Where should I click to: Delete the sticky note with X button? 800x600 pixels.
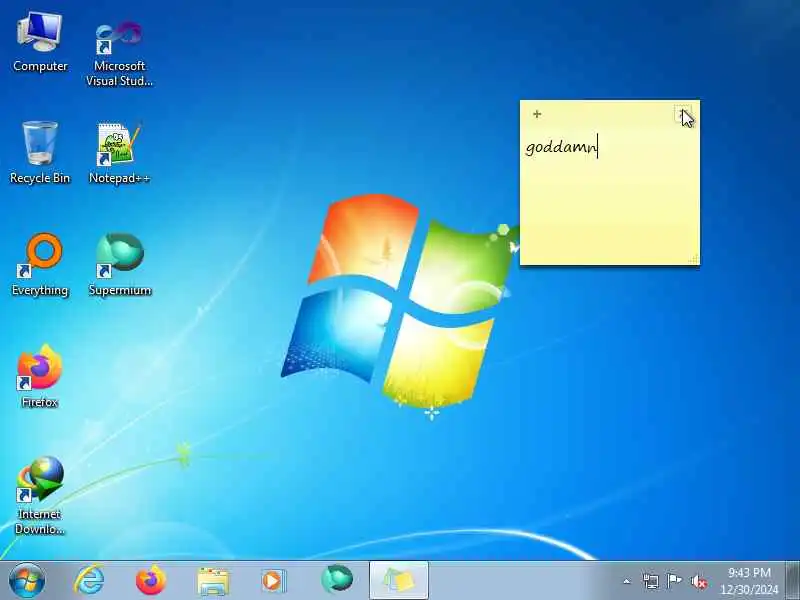[x=682, y=114]
